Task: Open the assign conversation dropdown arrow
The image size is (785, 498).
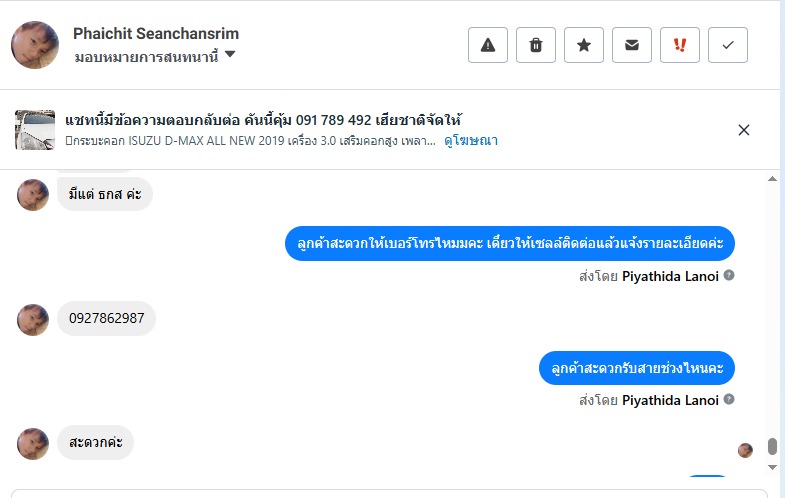Action: (x=230, y=55)
